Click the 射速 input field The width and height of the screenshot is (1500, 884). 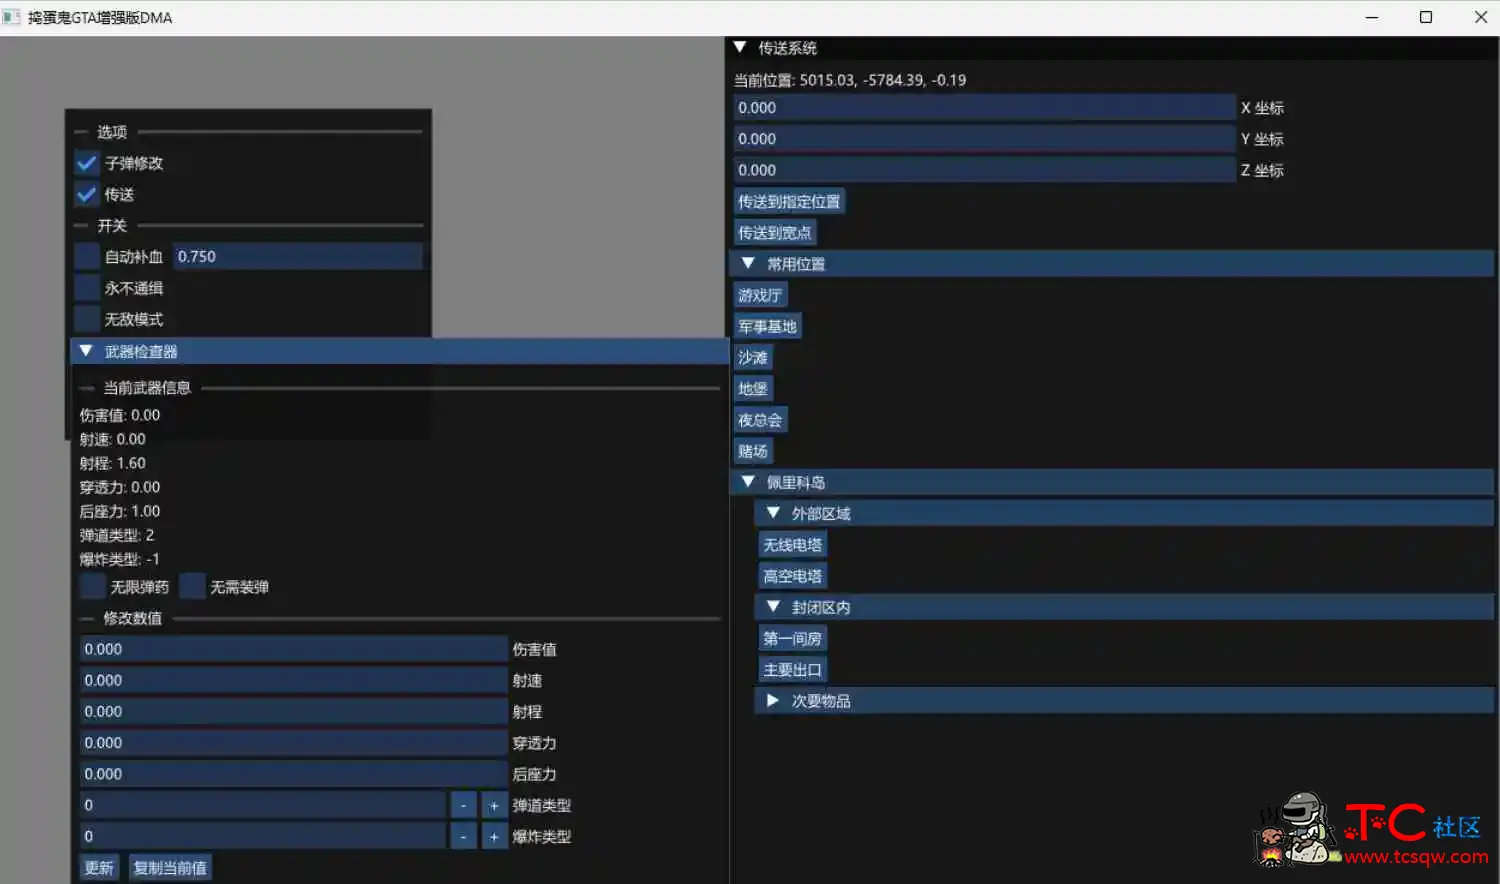point(294,680)
